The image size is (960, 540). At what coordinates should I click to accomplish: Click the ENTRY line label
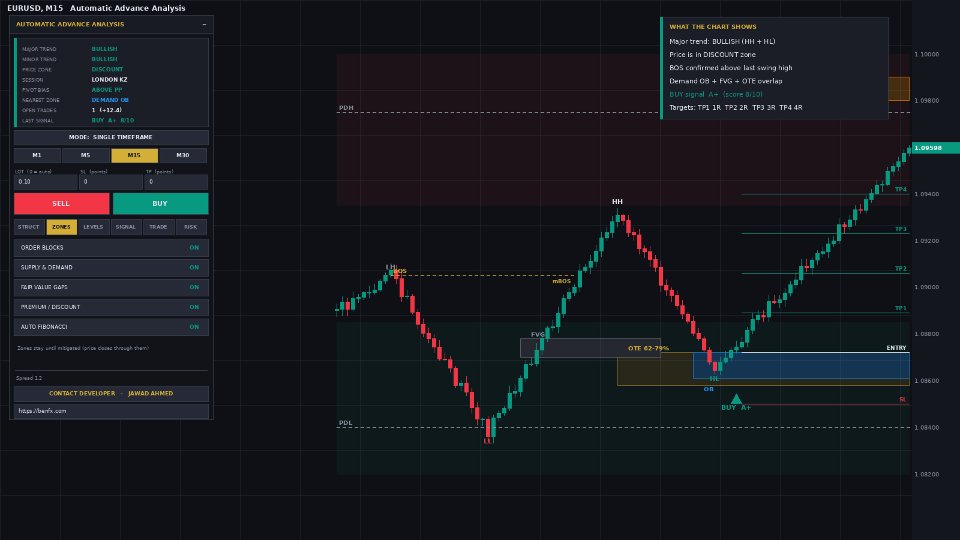[896, 348]
